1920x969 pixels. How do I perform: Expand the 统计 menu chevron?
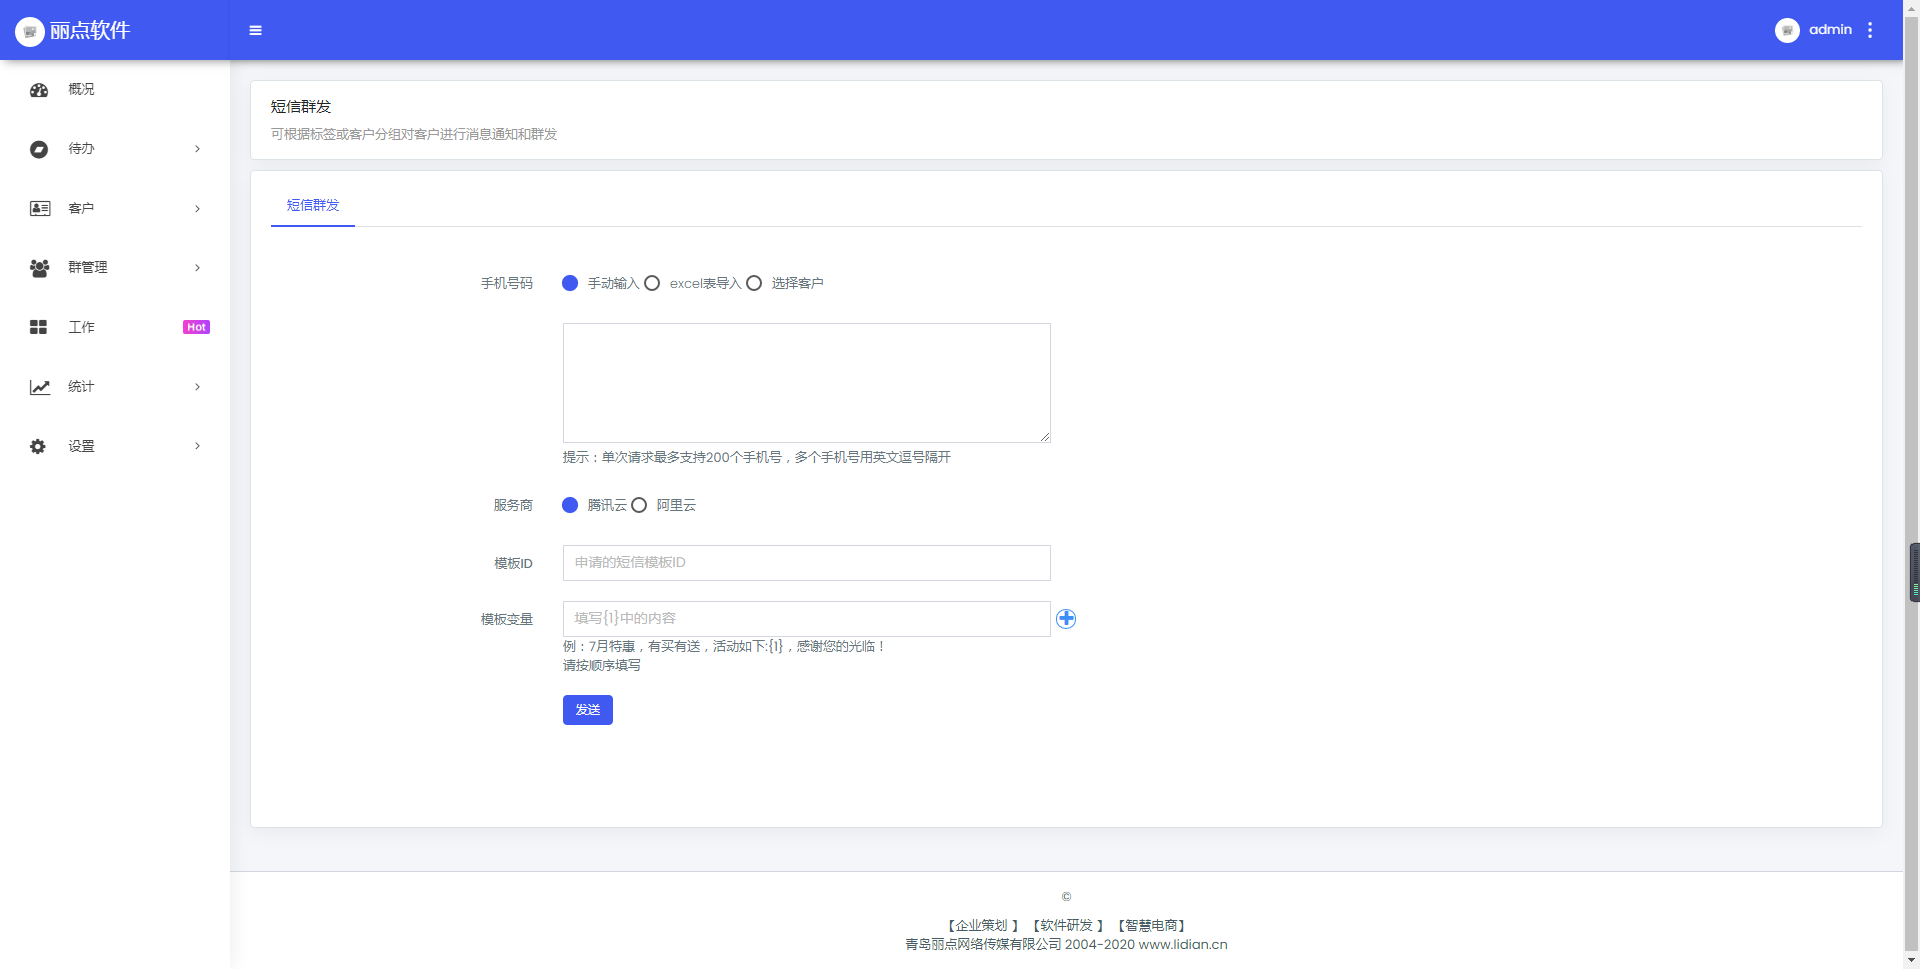(197, 387)
